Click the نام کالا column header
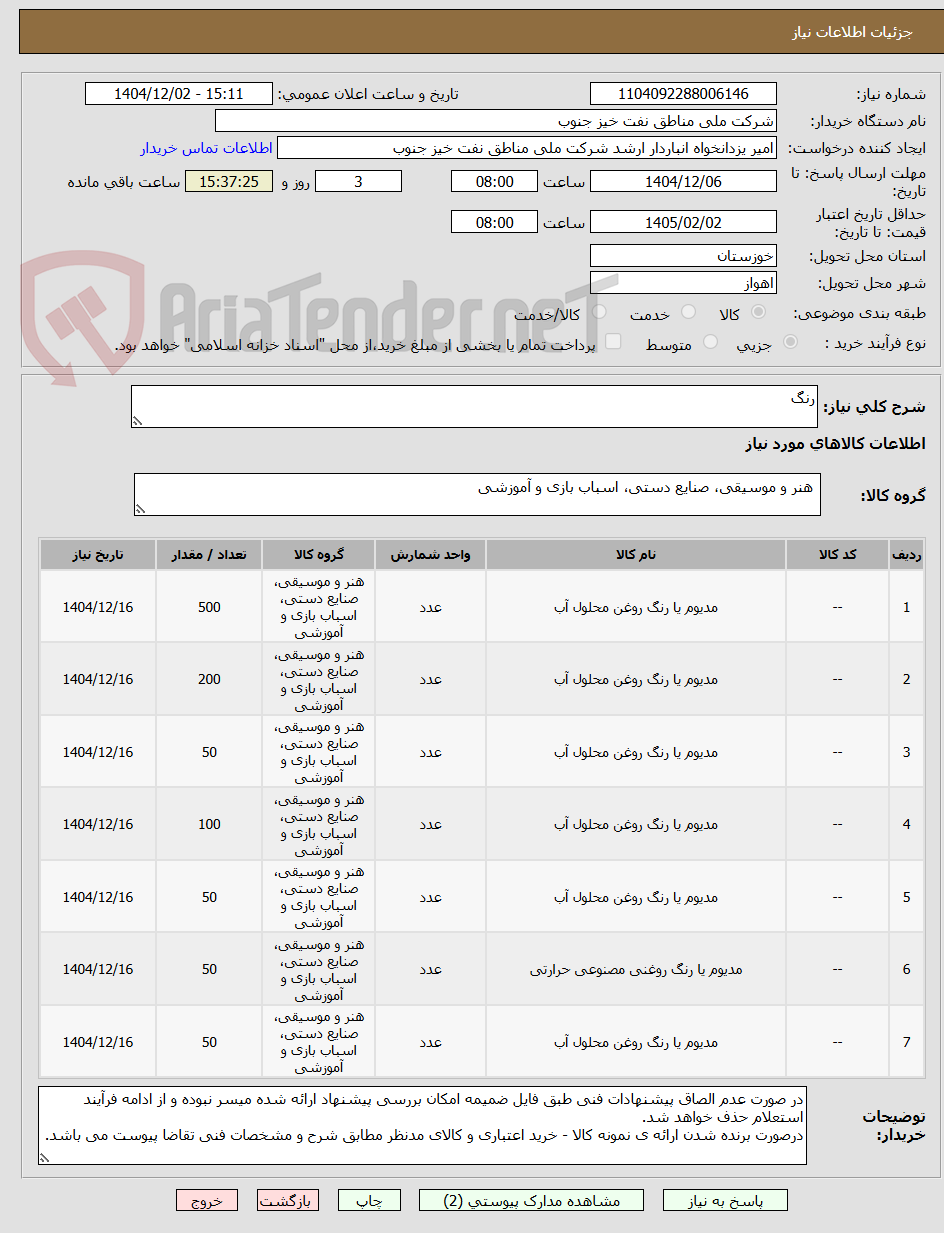The height and width of the screenshot is (1233, 944). pyautogui.click(x=636, y=554)
